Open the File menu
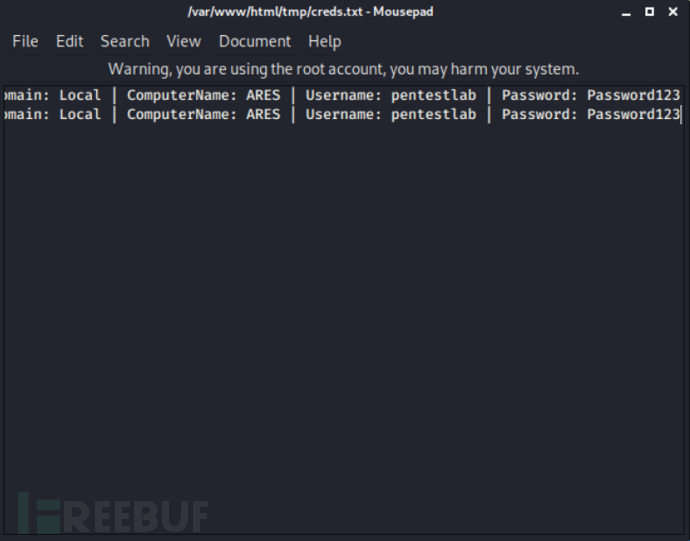This screenshot has height=541, width=690. point(25,41)
